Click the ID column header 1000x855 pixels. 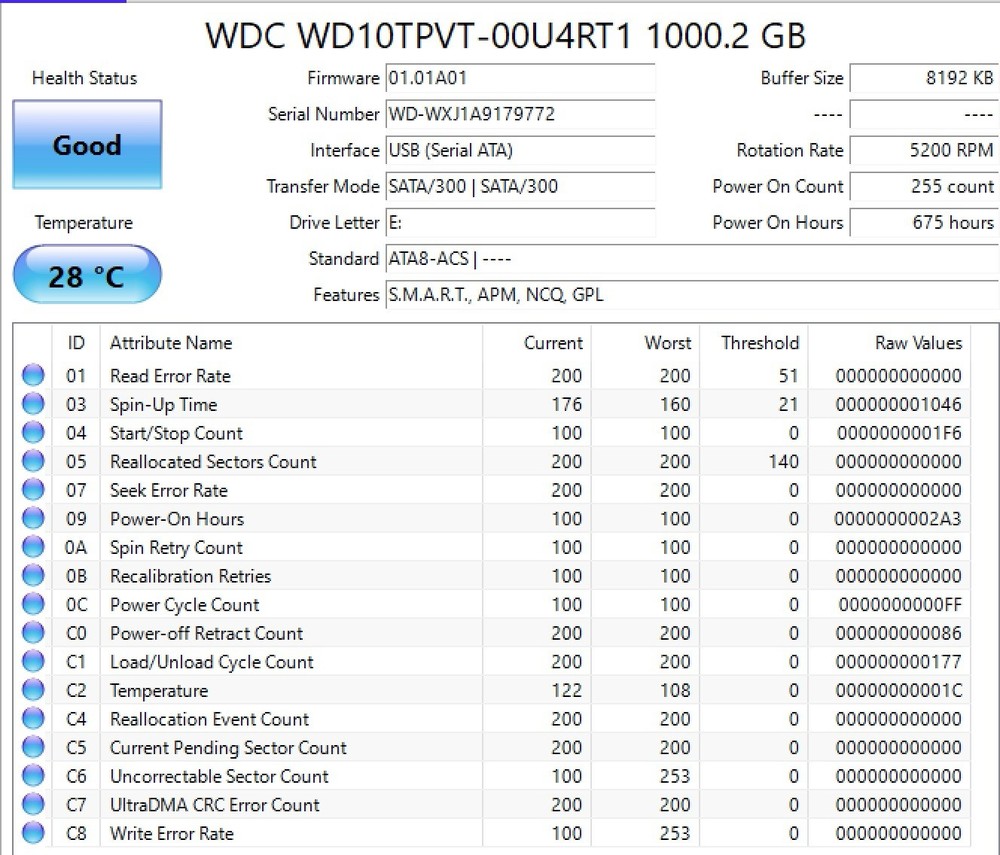coord(76,343)
